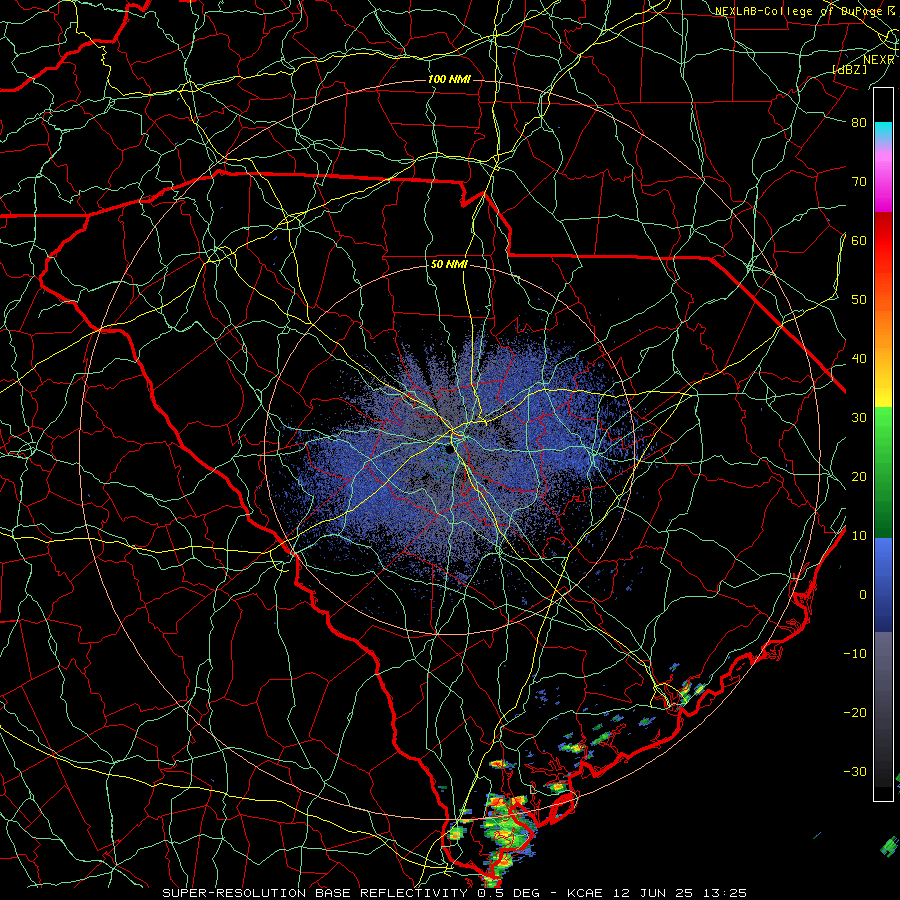This screenshot has width=900, height=900.
Task: Click the -10 dBZ scale value
Action: 855,654
